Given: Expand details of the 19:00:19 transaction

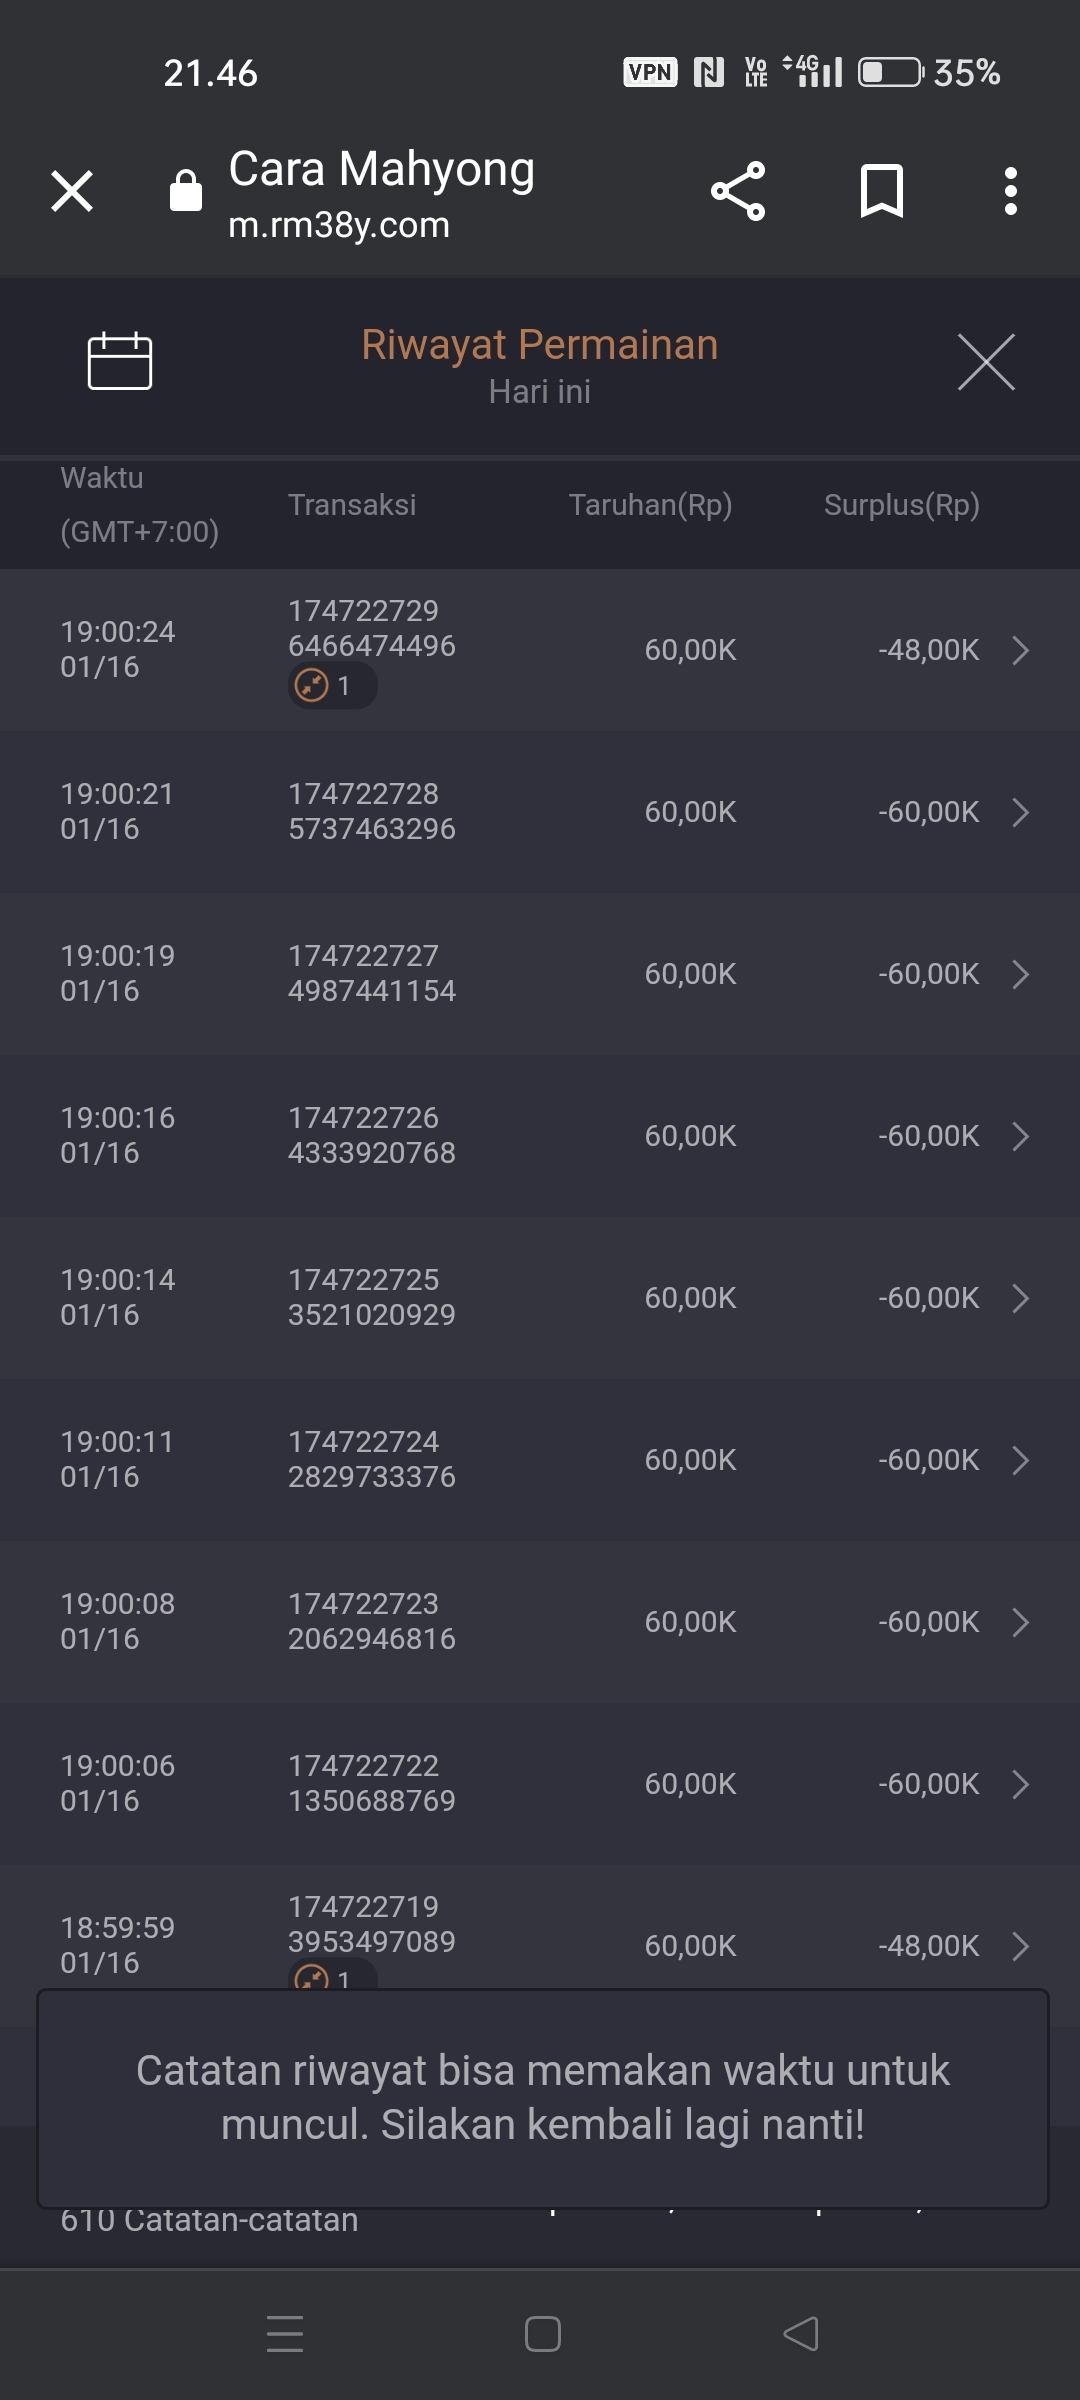Looking at the screenshot, I should (1020, 974).
